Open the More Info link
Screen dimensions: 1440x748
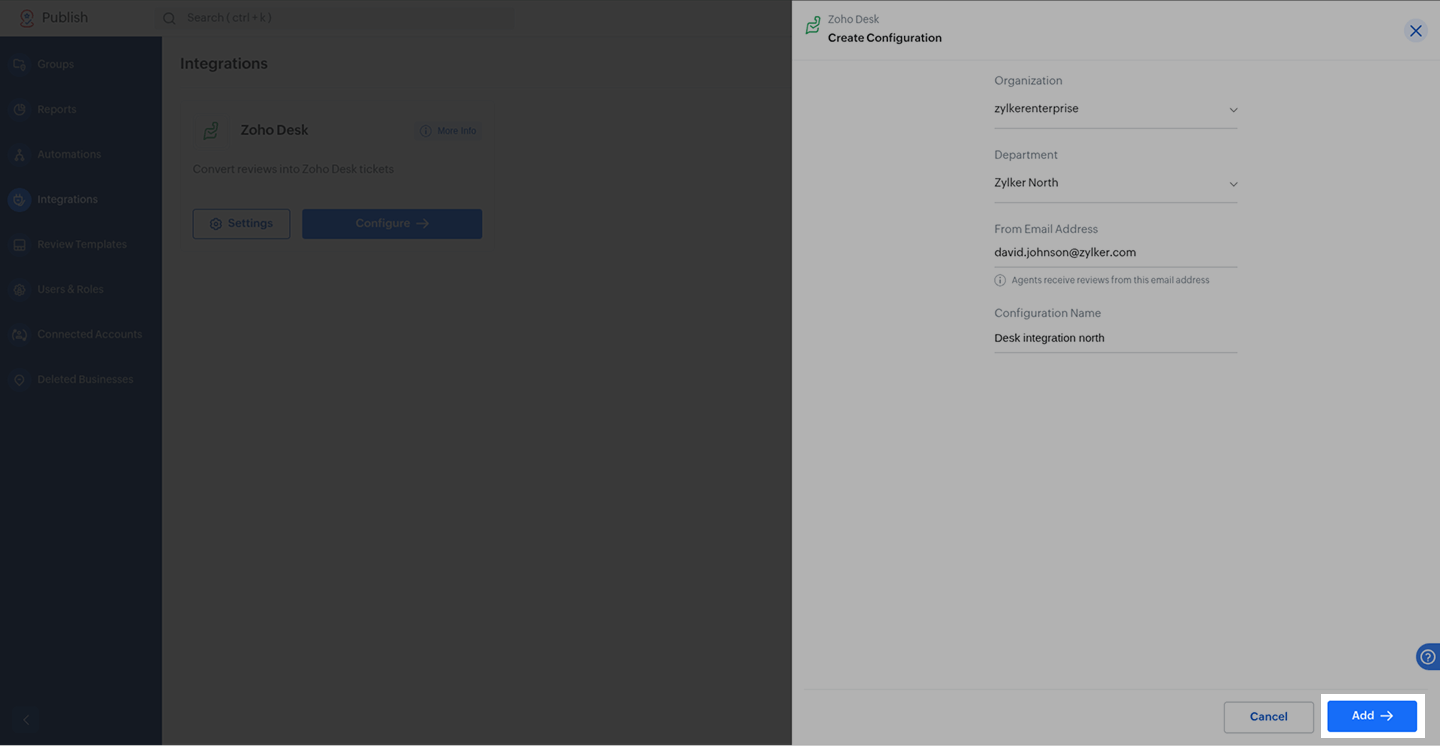(448, 131)
